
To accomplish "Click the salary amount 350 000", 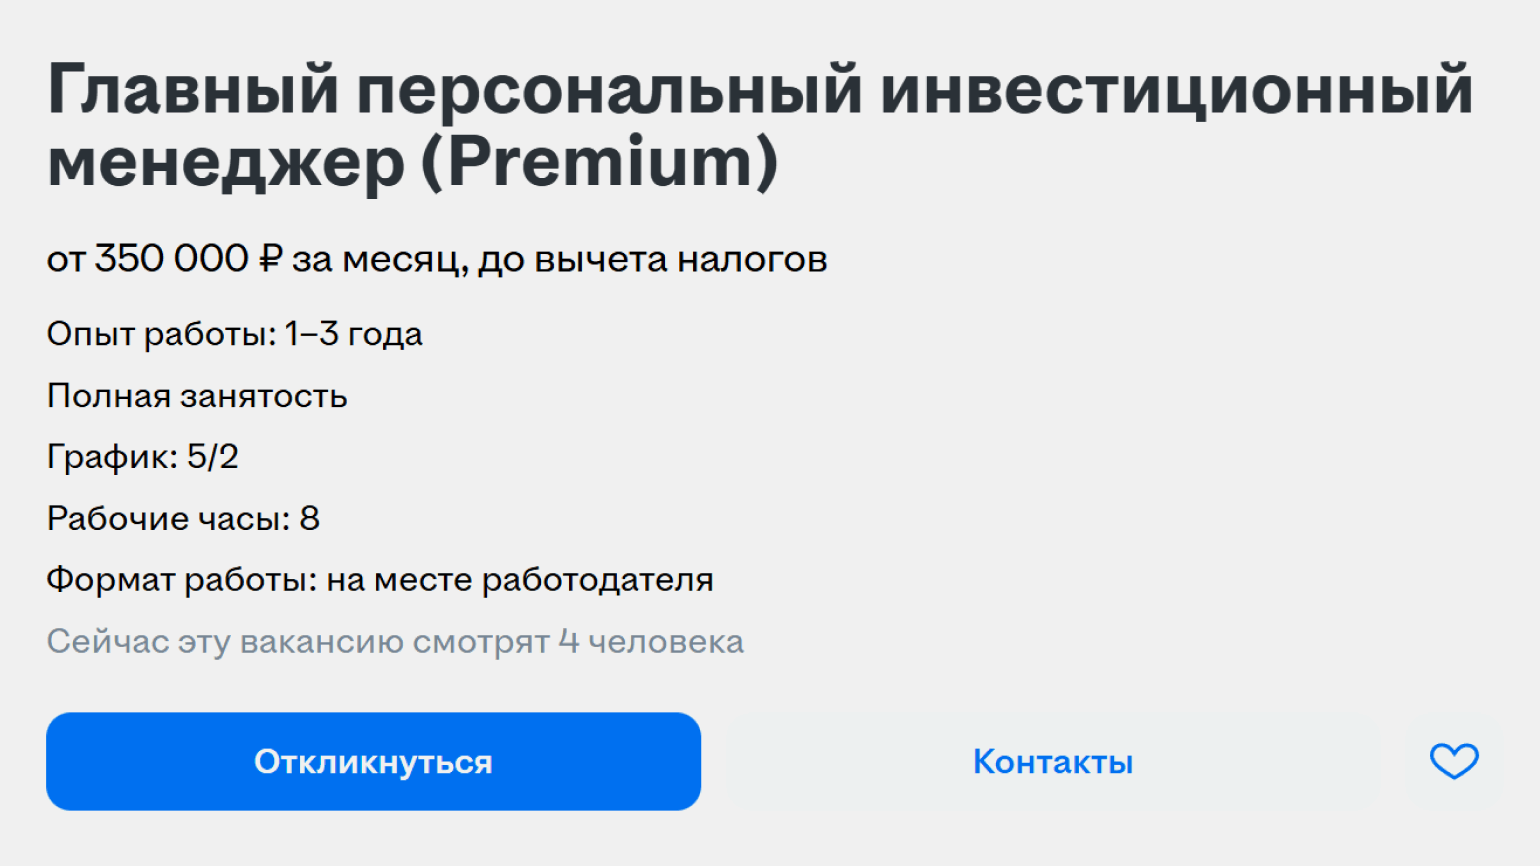I will coord(171,259).
